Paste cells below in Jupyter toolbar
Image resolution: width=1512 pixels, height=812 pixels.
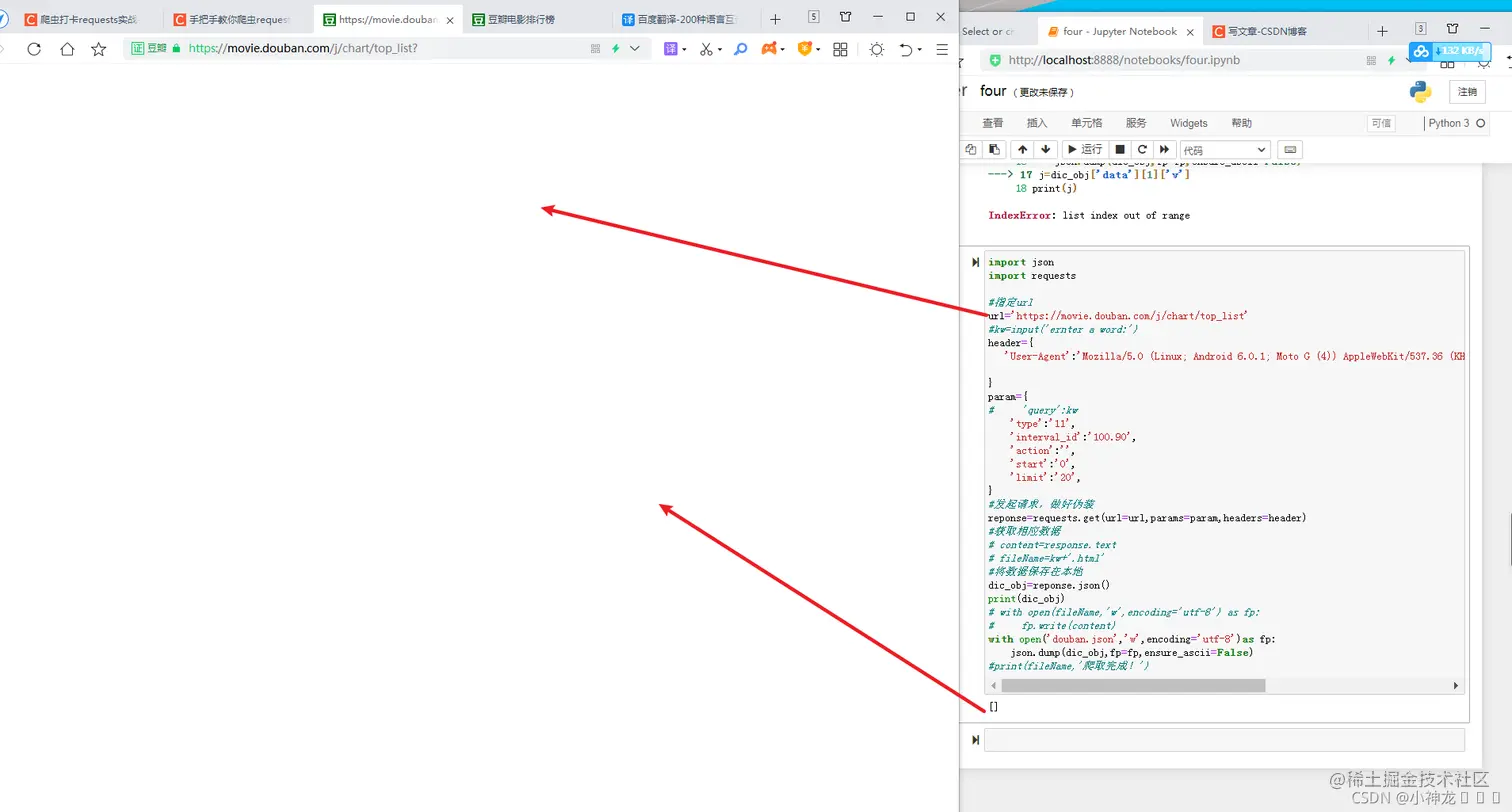993,149
